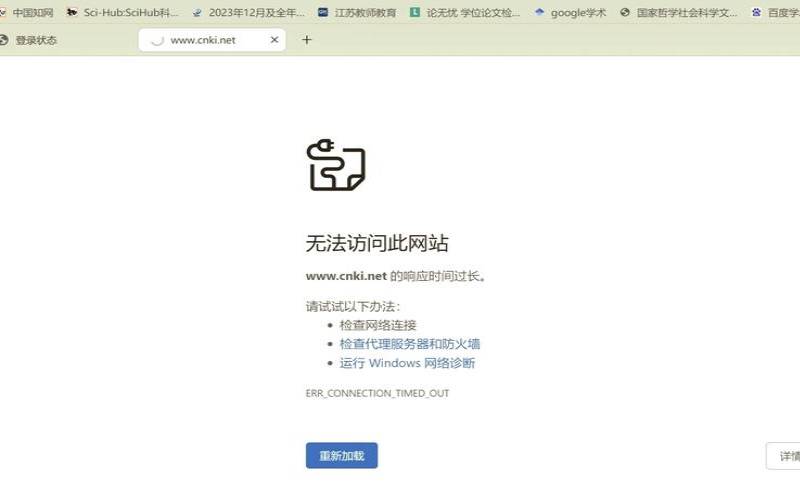Open the 国家哲学社会科学文 bookmark
This screenshot has width=800, height=500.
[679, 12]
